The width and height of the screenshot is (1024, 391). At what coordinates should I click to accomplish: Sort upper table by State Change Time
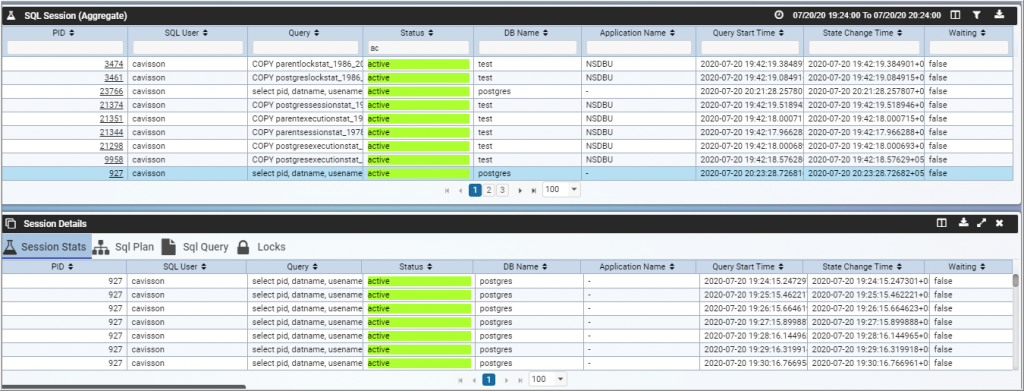coord(899,32)
